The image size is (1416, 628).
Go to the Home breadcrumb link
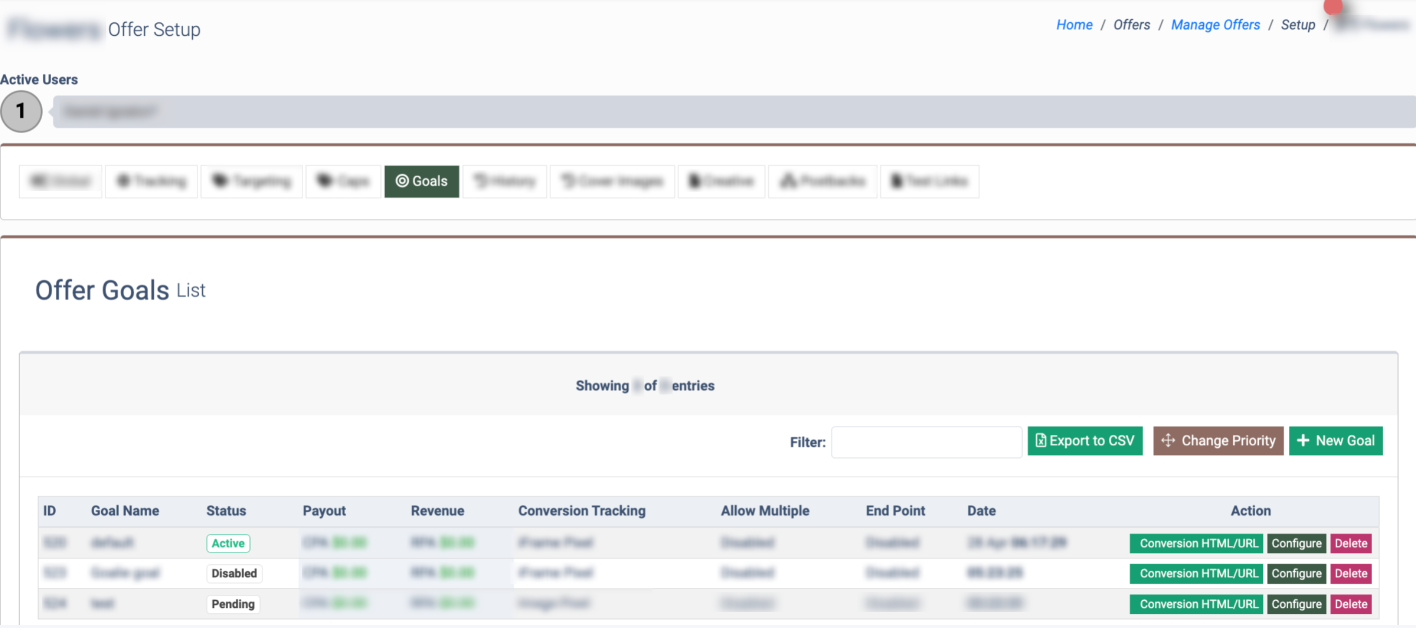click(x=1074, y=25)
